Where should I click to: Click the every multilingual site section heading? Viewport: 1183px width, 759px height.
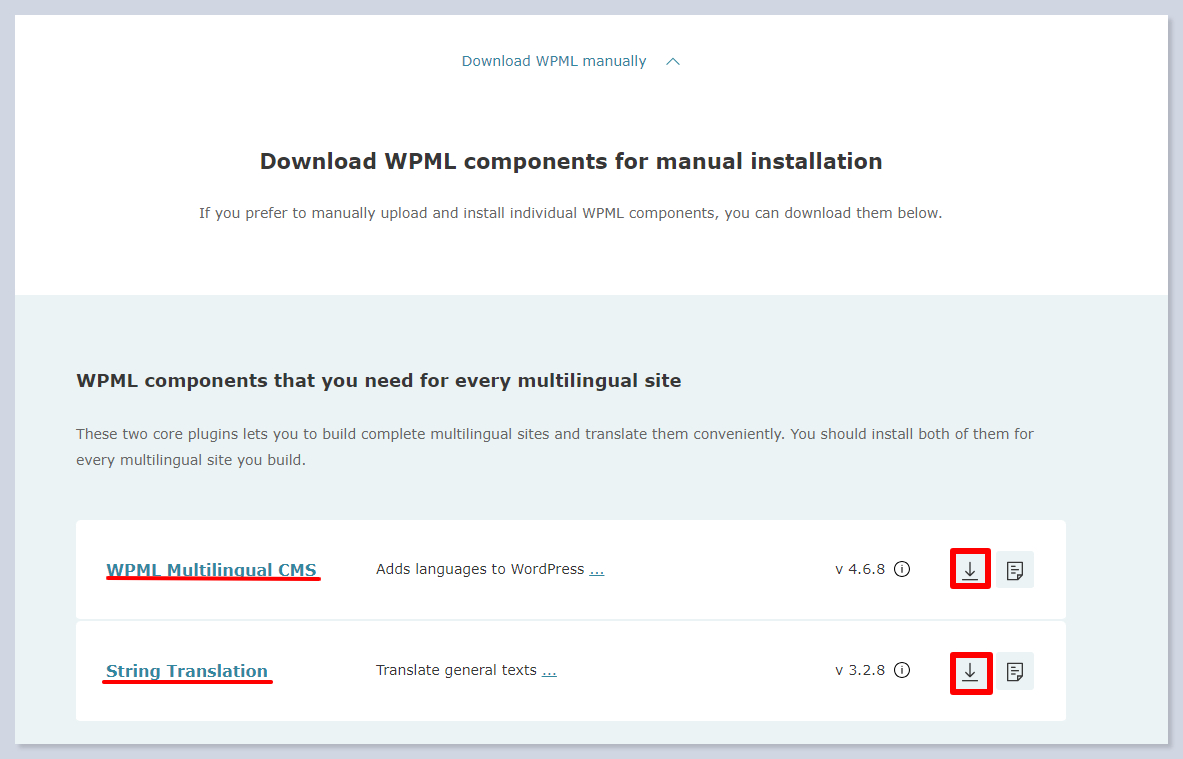[379, 381]
